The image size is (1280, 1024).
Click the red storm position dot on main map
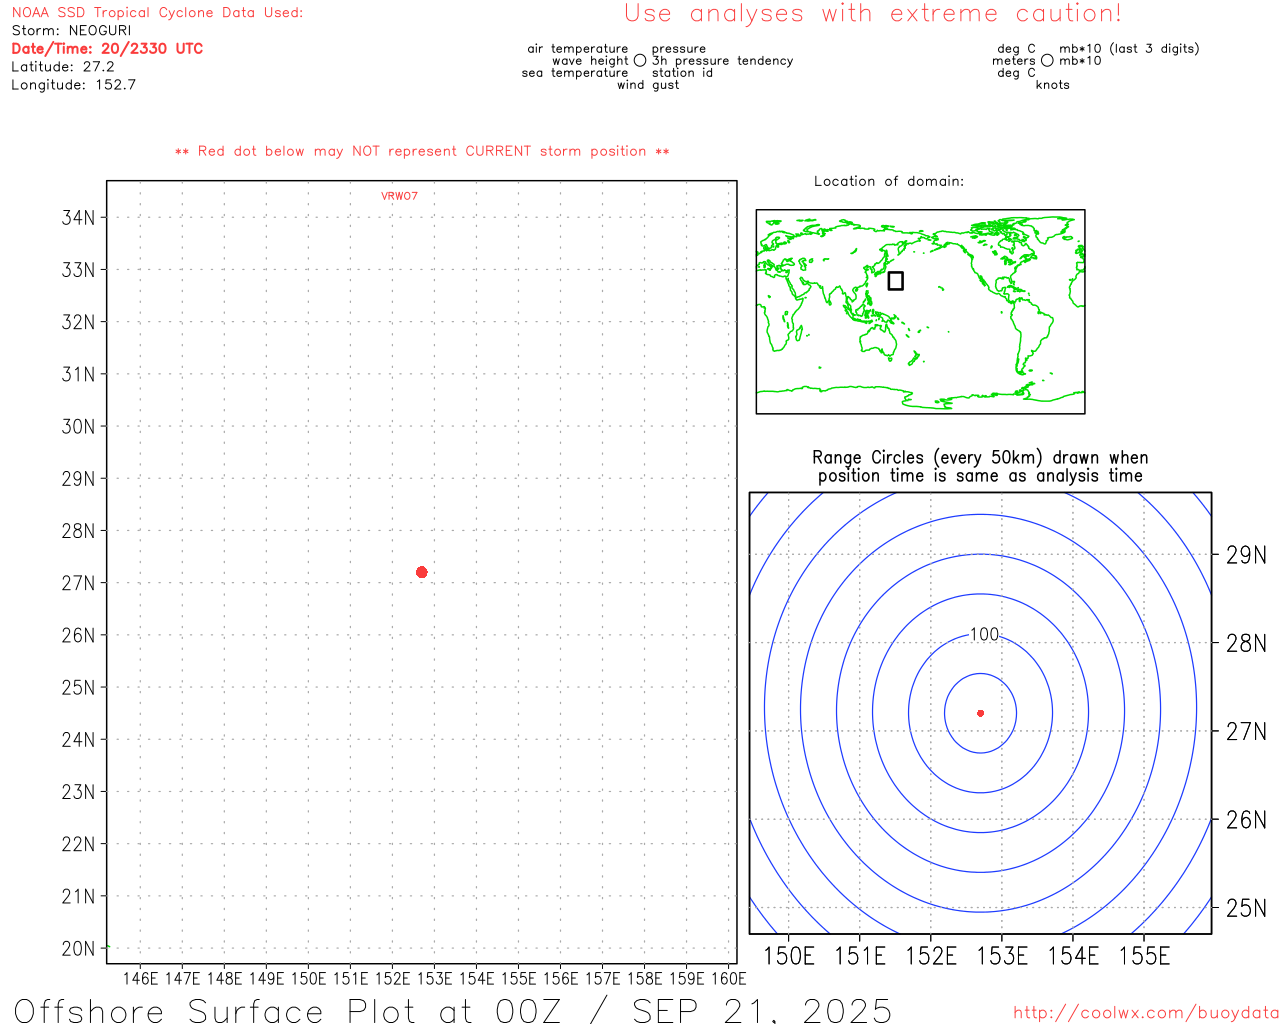point(422,572)
